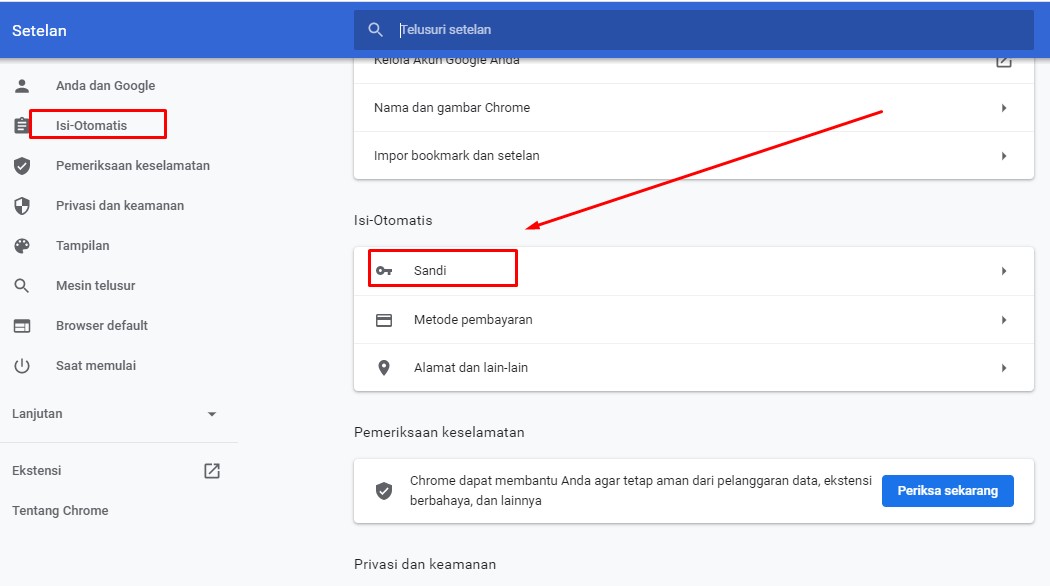
Task: Click the person icon beside Anda dan Google
Action: (22, 86)
